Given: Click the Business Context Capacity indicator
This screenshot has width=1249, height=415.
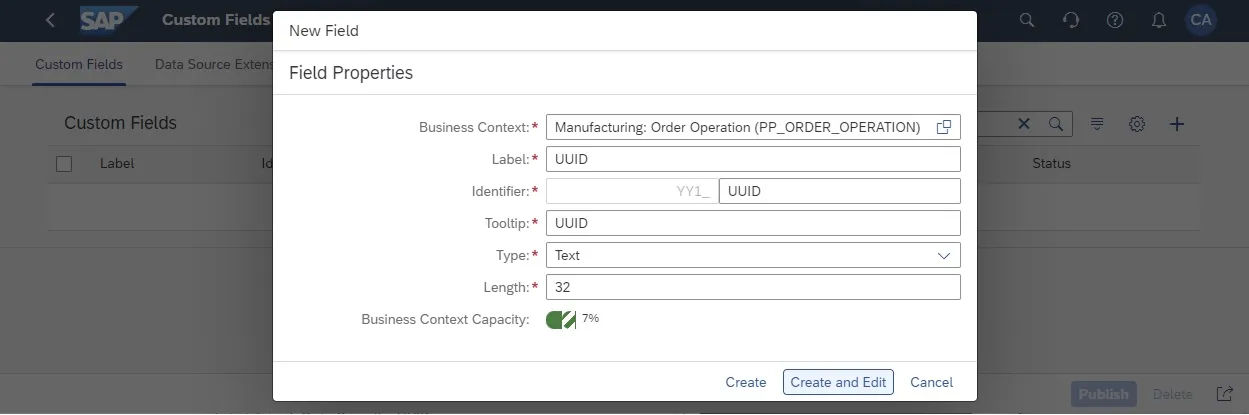Looking at the screenshot, I should pyautogui.click(x=561, y=320).
